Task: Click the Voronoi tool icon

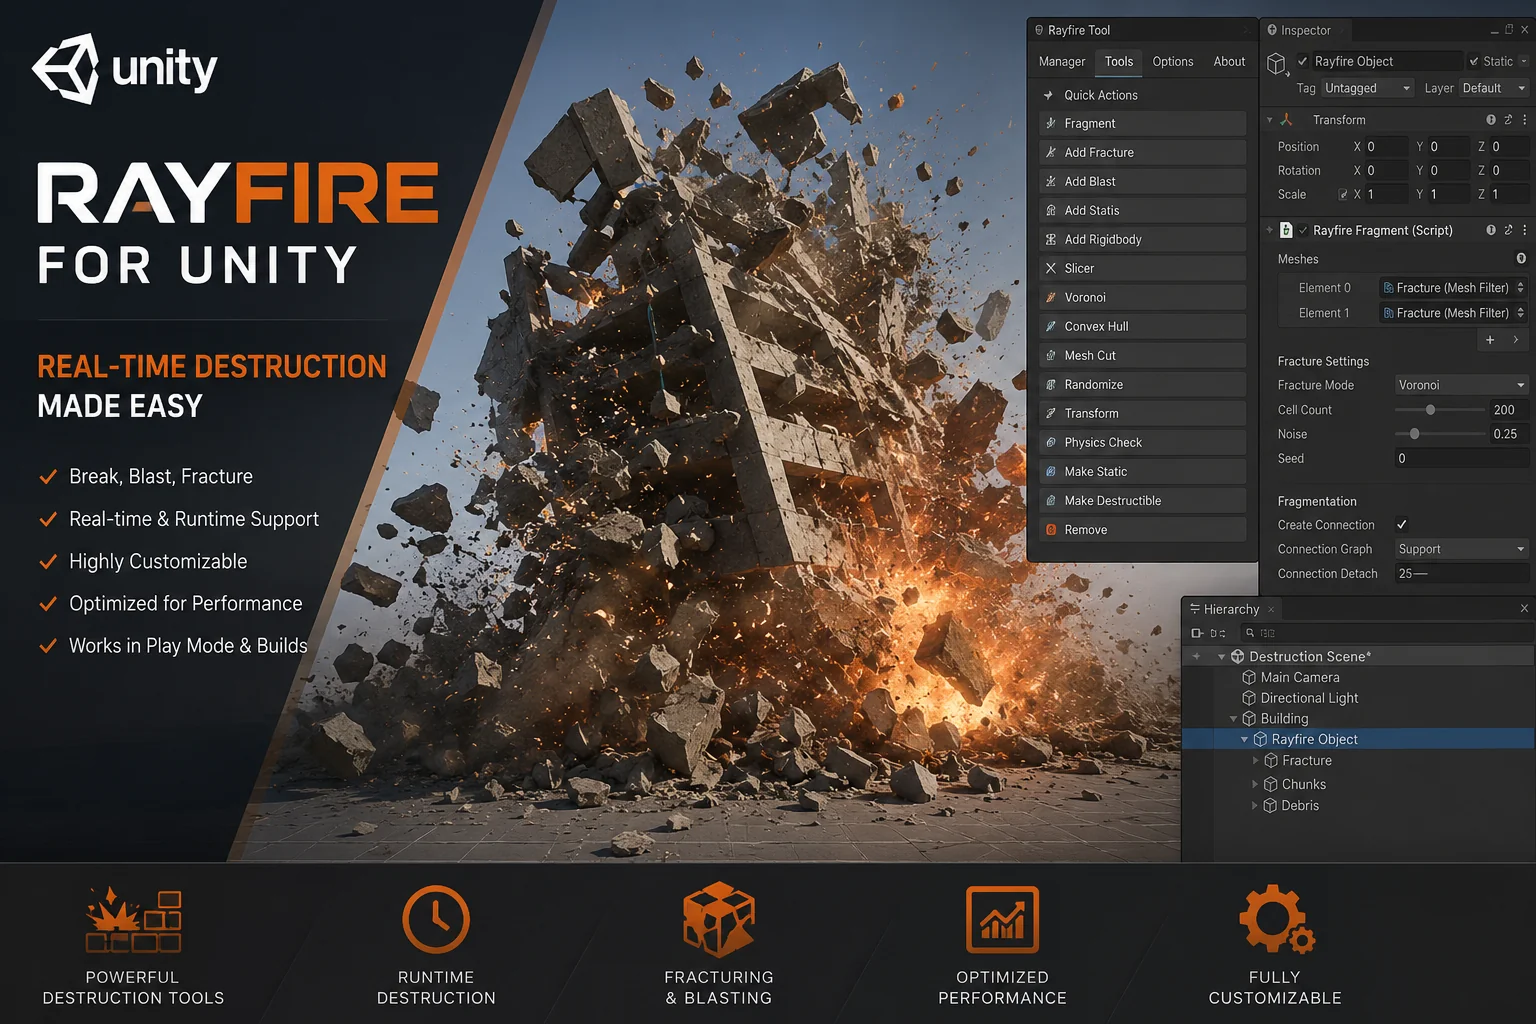Action: [1051, 297]
